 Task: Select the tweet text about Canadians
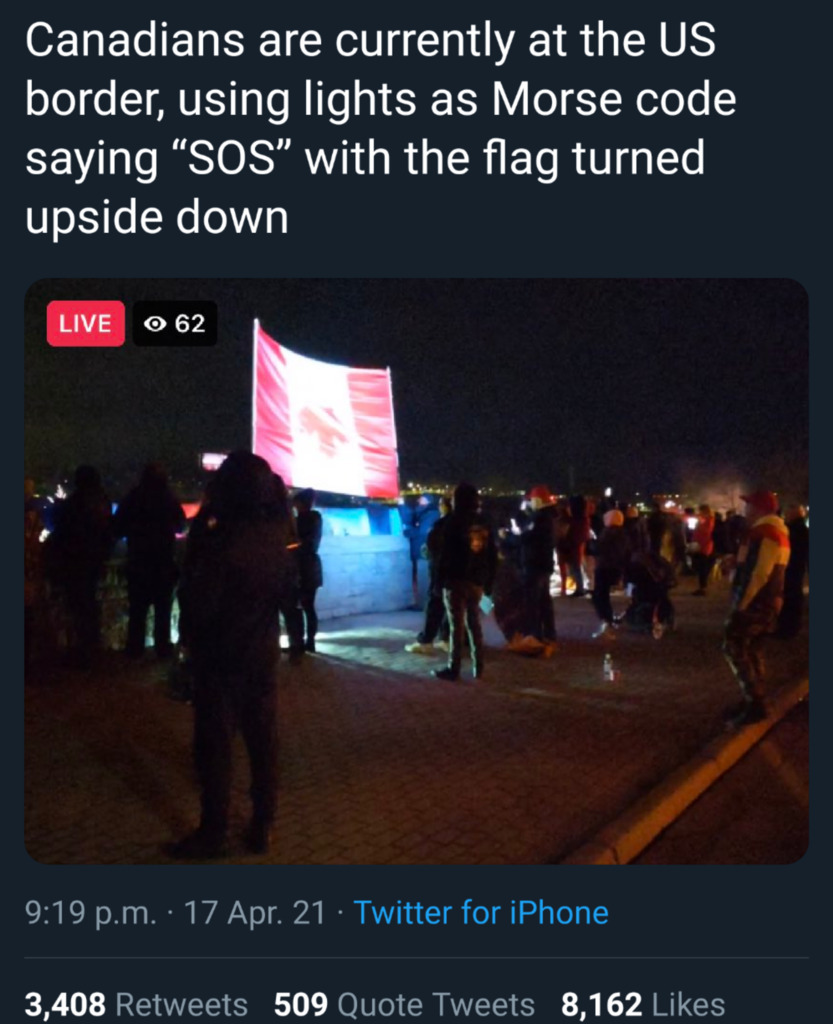click(x=381, y=129)
